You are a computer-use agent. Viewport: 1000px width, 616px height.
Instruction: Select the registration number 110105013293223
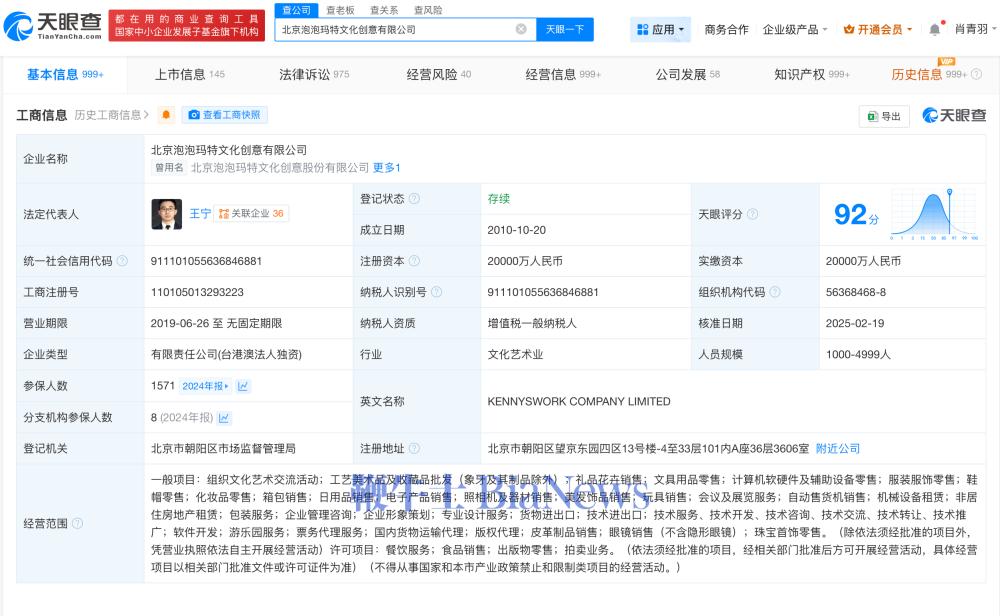[x=197, y=292]
